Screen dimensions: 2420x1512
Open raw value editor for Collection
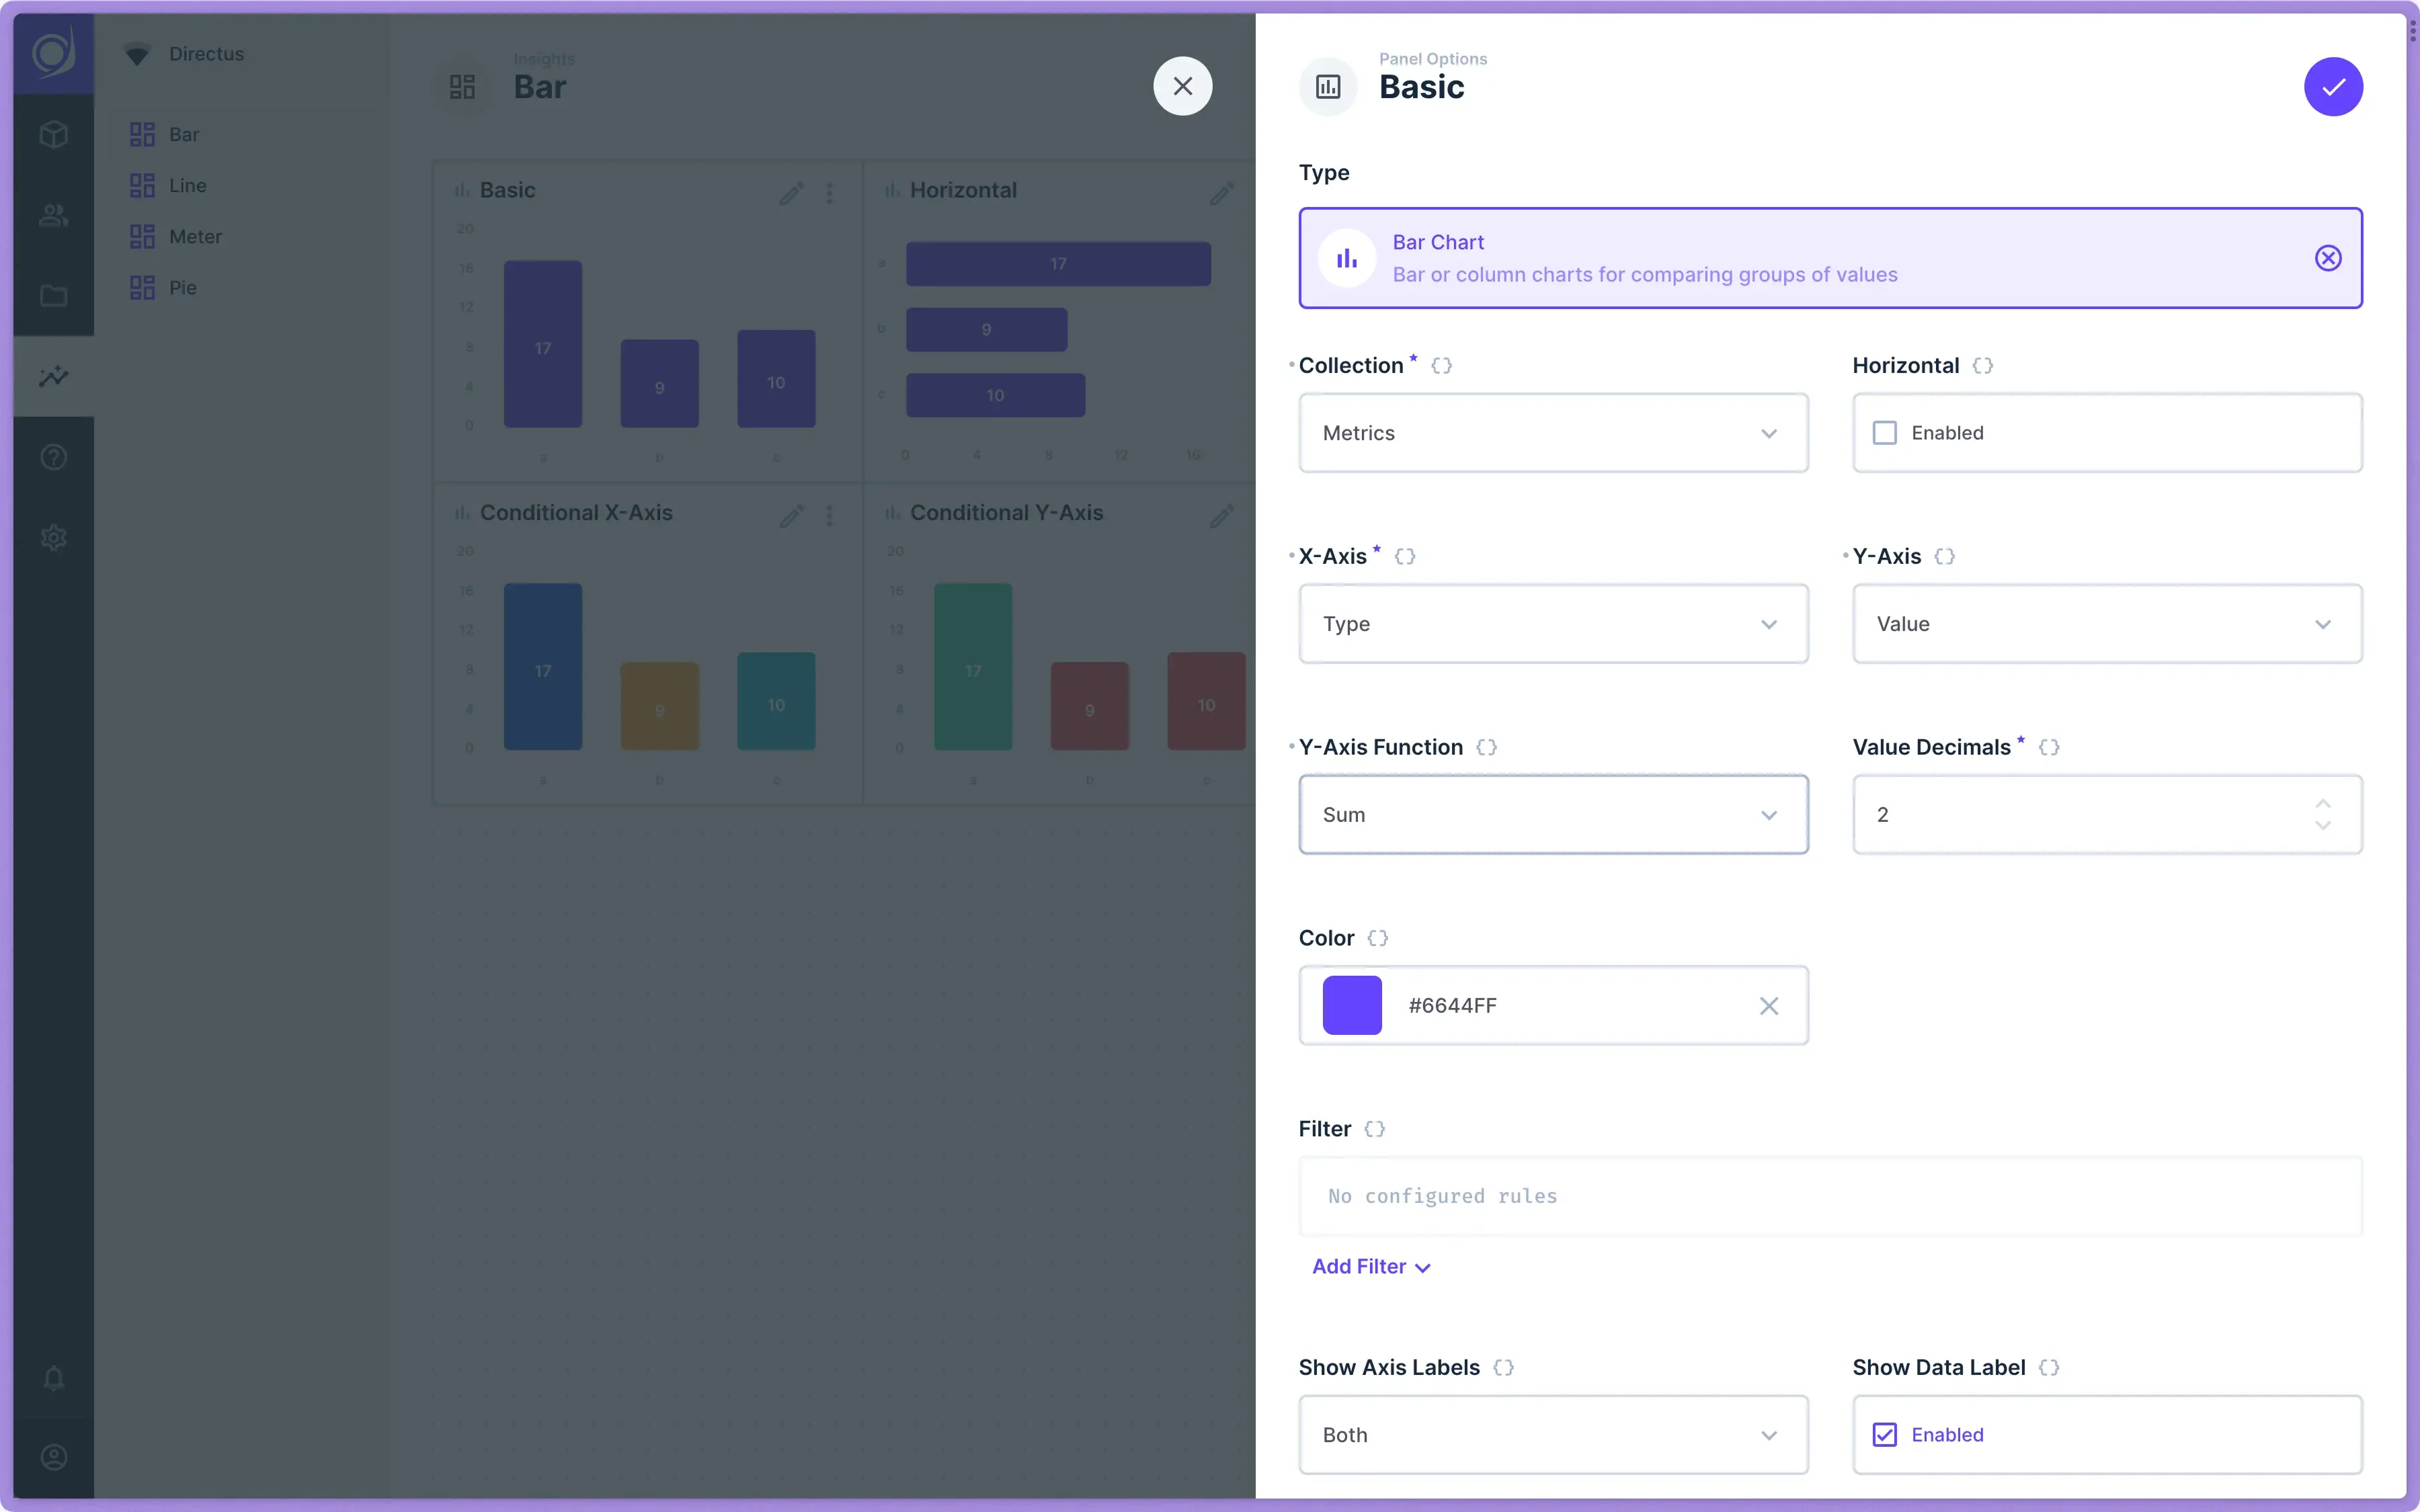[1441, 366]
